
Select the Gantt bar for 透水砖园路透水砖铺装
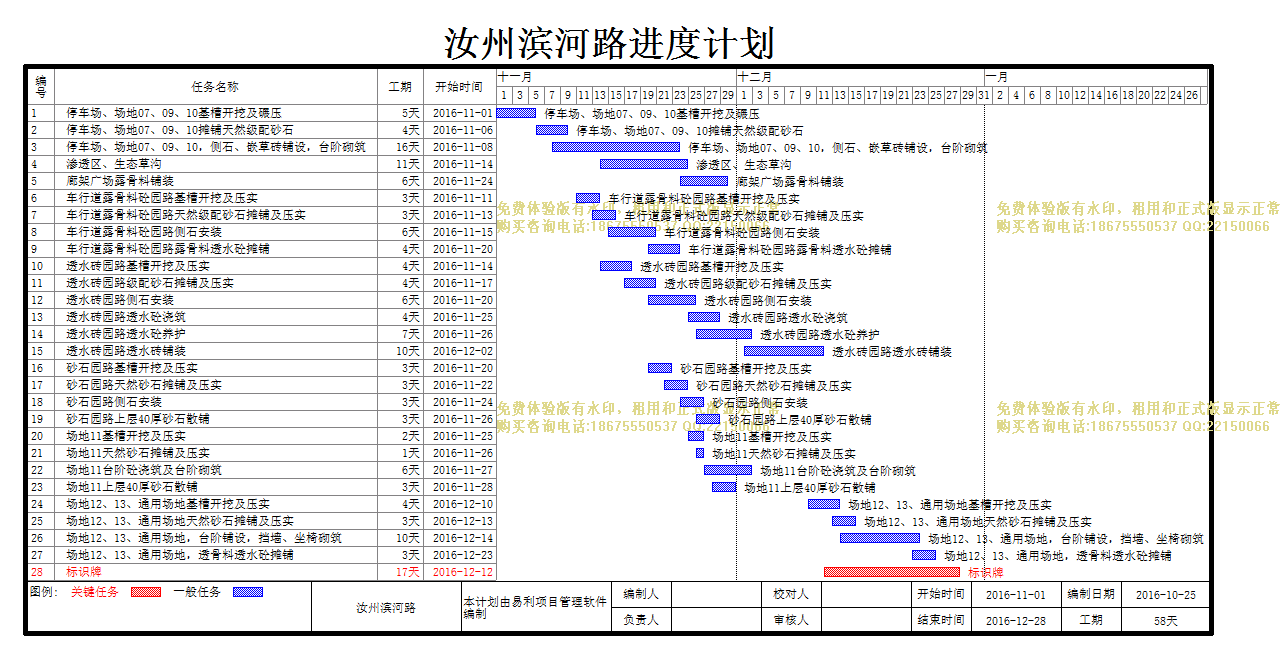[x=784, y=351]
